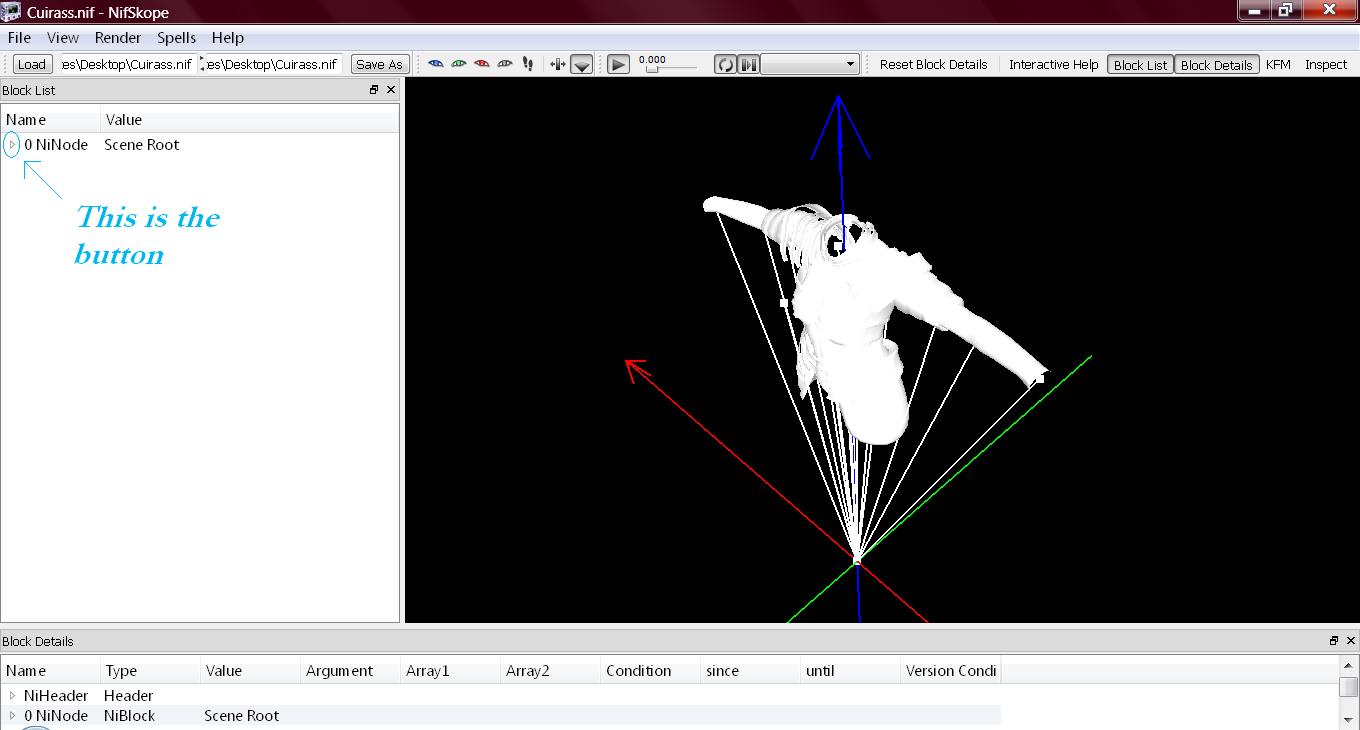
Task: Click the Load button
Action: pyautogui.click(x=32, y=64)
